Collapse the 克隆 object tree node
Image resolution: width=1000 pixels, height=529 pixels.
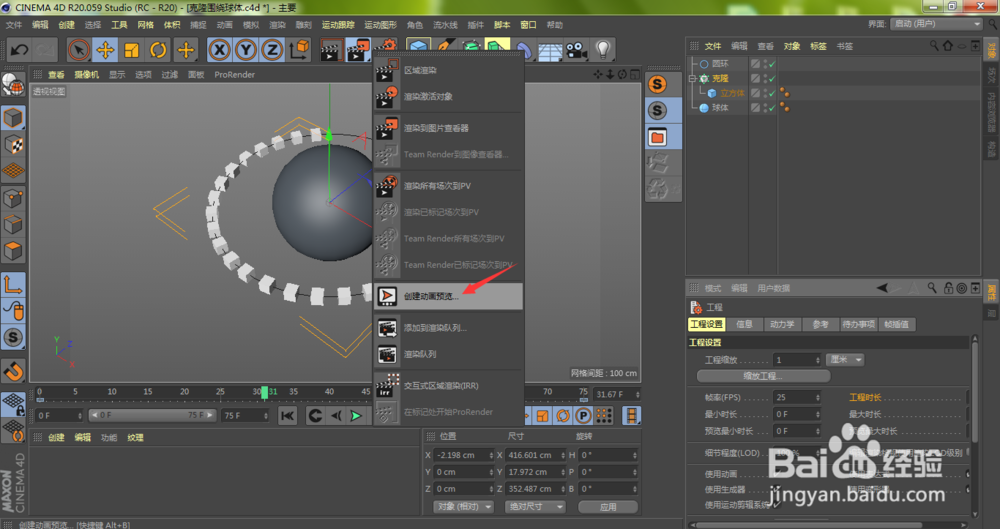tap(692, 78)
